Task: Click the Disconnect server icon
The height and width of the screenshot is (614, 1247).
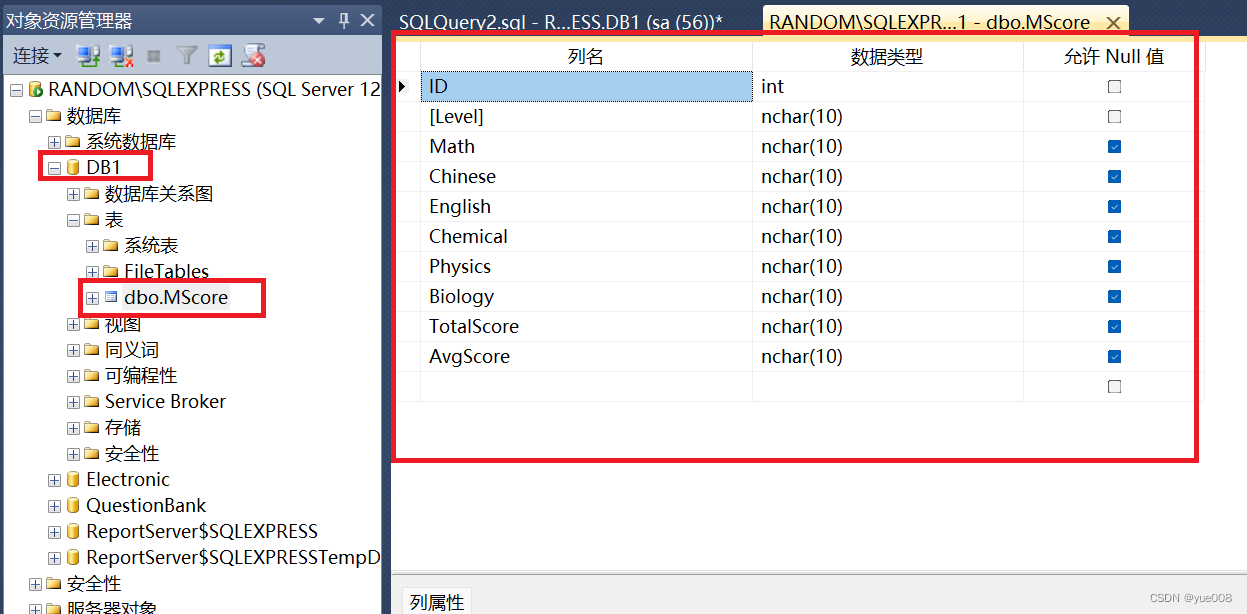Action: tap(122, 55)
